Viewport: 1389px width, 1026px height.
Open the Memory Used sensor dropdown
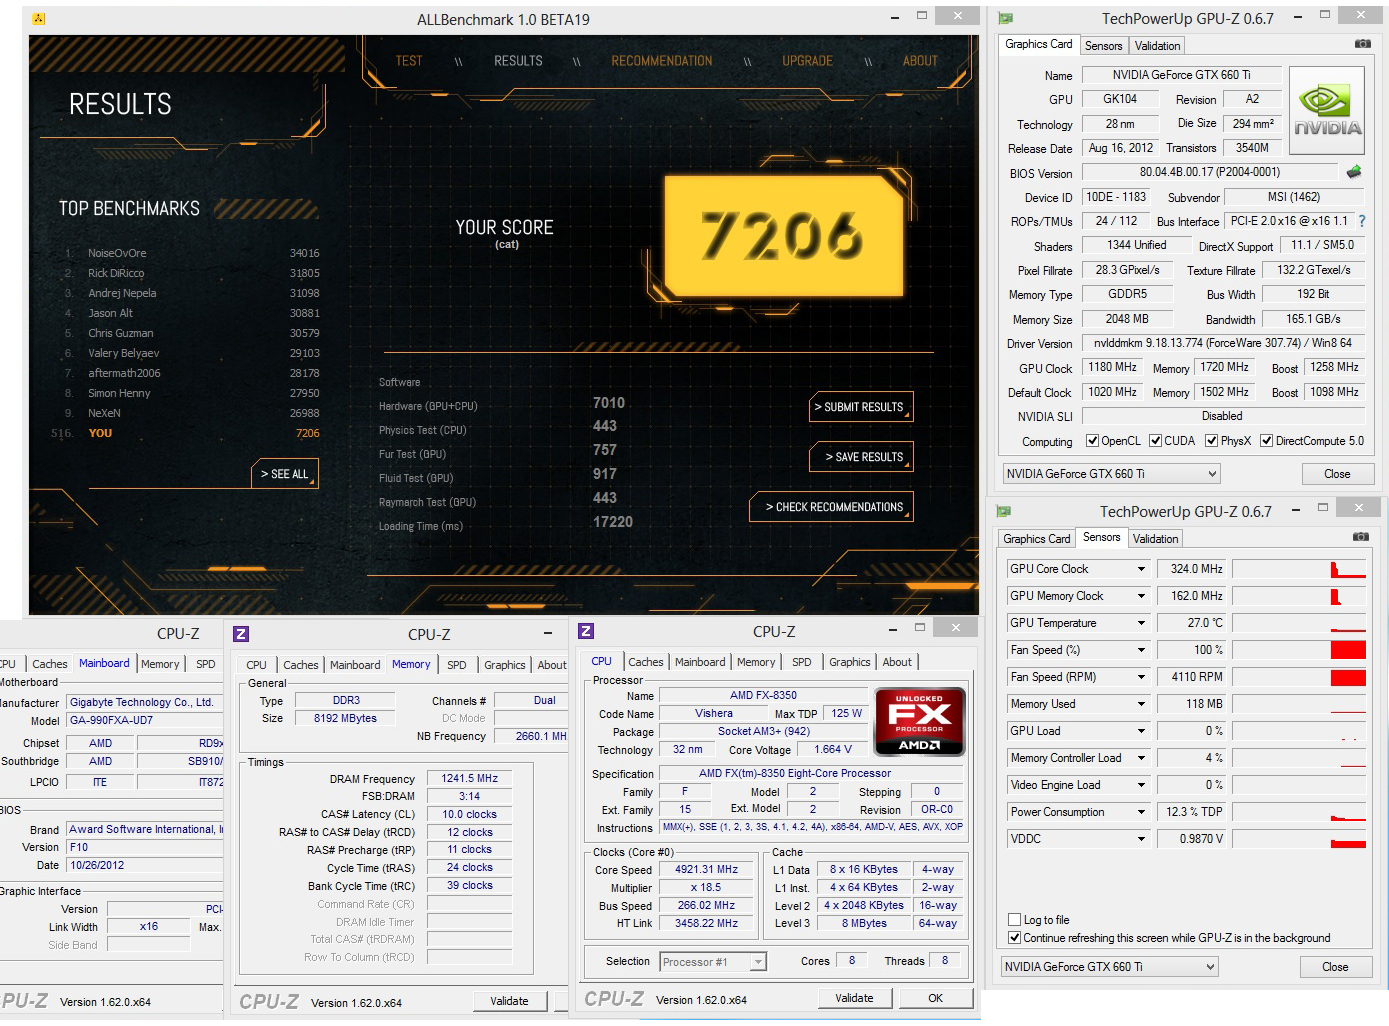pyautogui.click(x=1141, y=704)
